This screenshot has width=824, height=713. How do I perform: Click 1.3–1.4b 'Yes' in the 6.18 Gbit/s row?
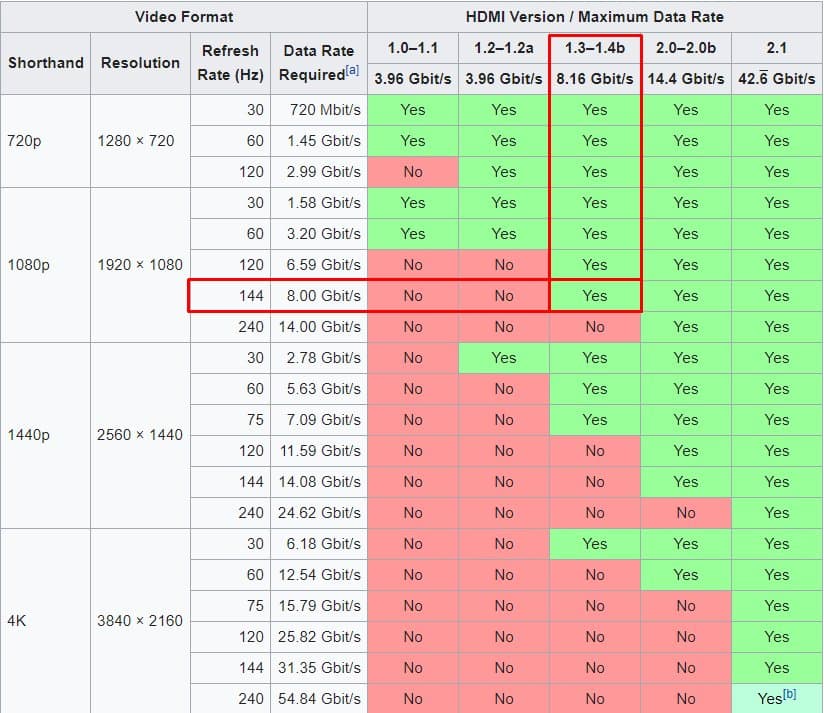(595, 544)
